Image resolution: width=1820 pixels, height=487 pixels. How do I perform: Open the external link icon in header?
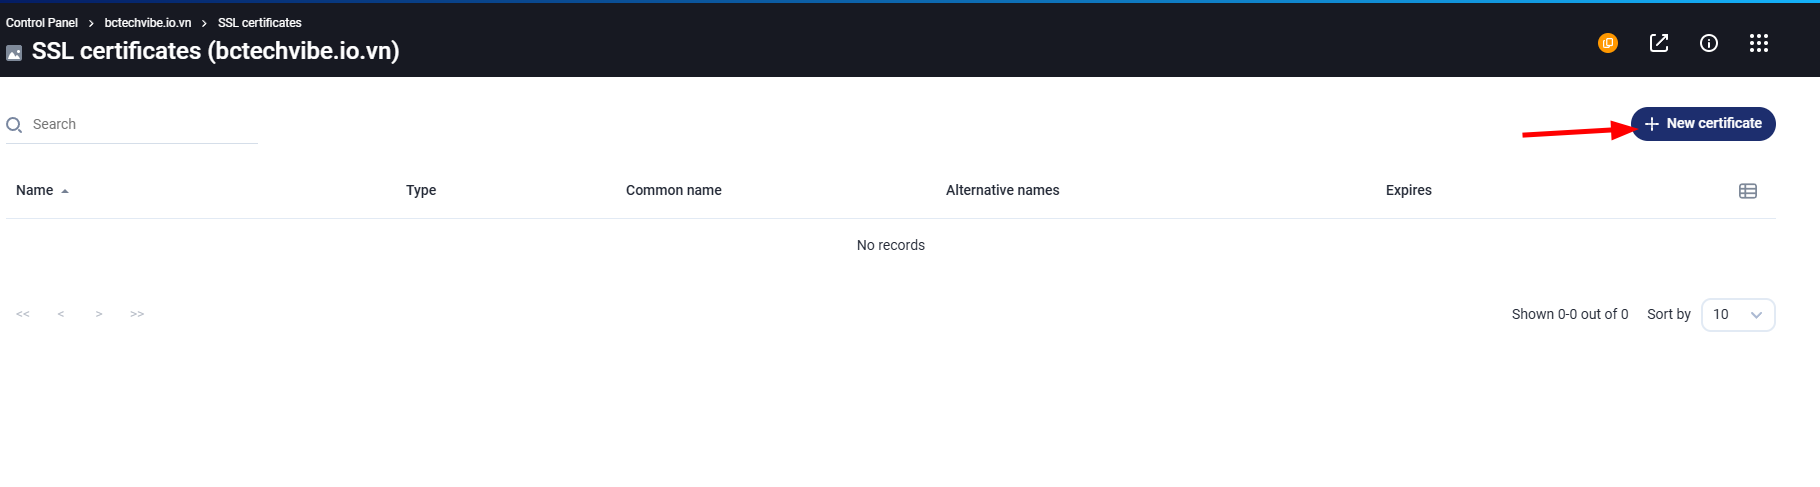pyautogui.click(x=1659, y=43)
